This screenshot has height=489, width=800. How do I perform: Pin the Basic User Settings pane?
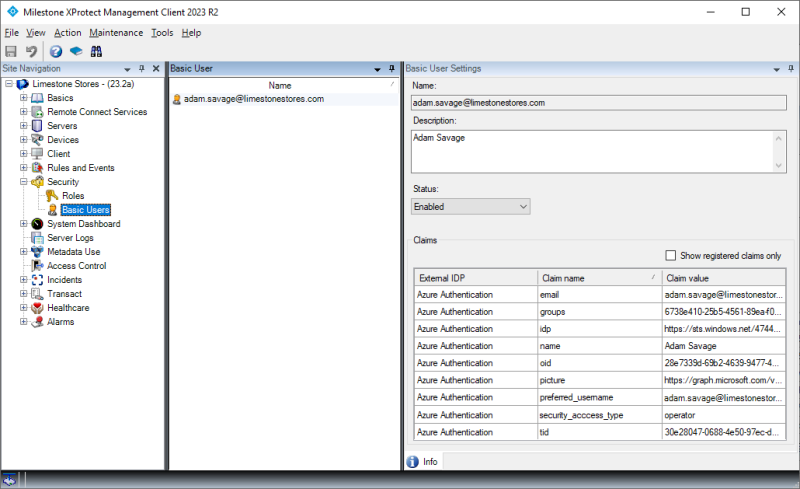[x=791, y=68]
